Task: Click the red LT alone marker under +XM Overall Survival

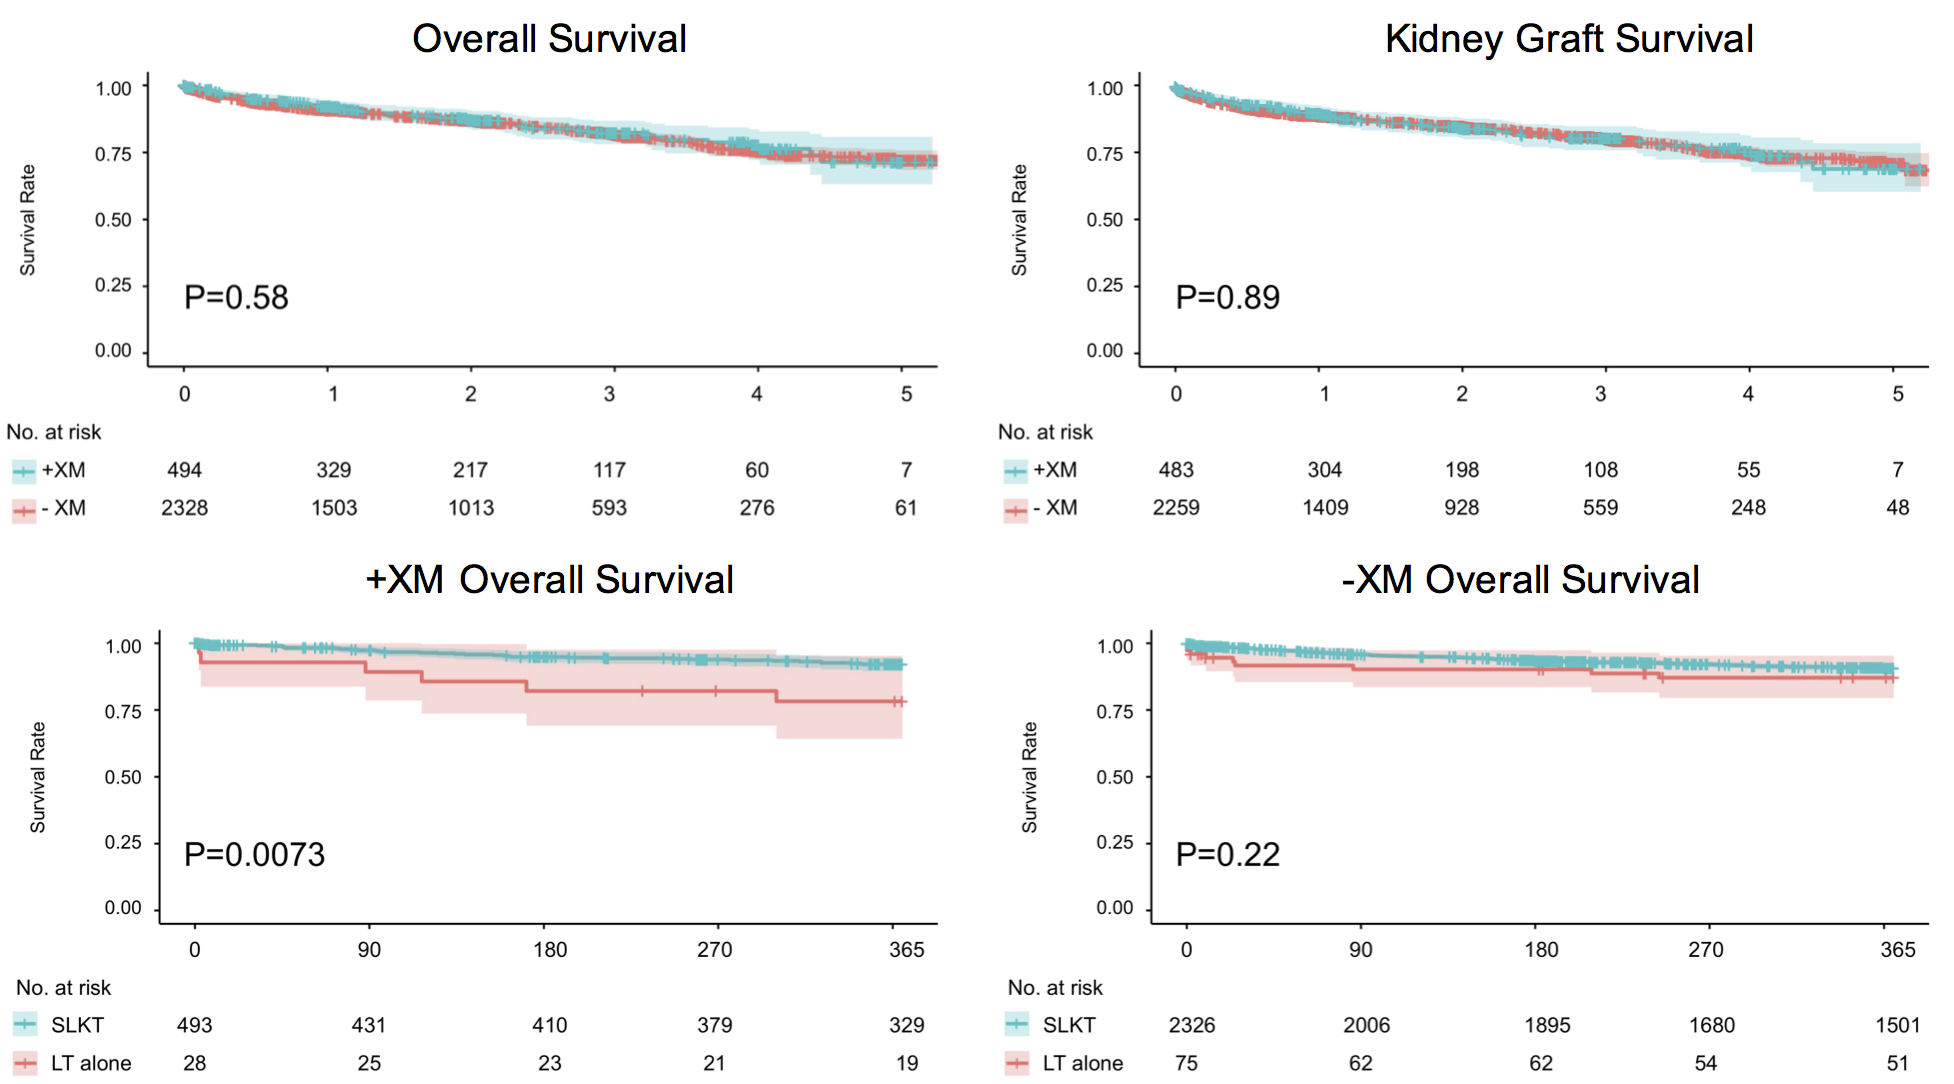Action: pos(26,1063)
